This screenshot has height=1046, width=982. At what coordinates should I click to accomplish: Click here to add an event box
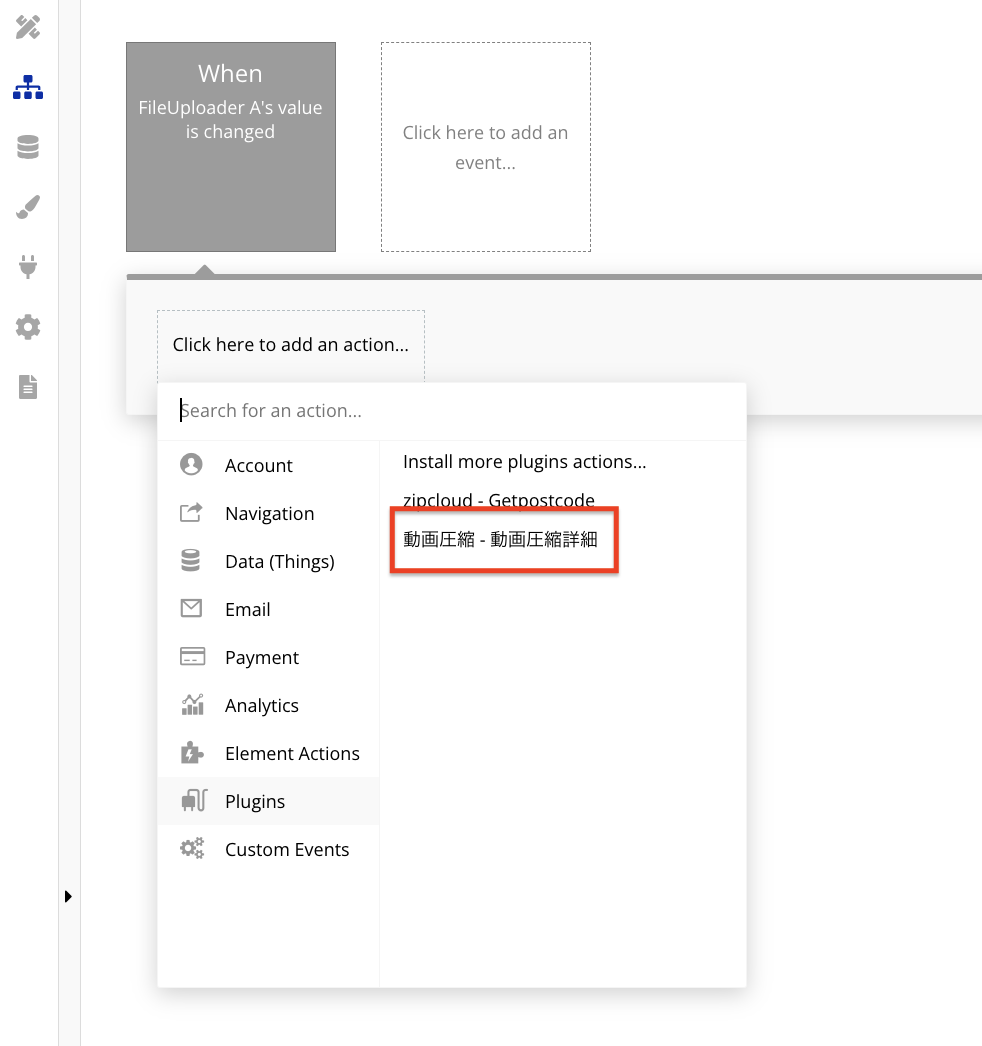pos(486,147)
